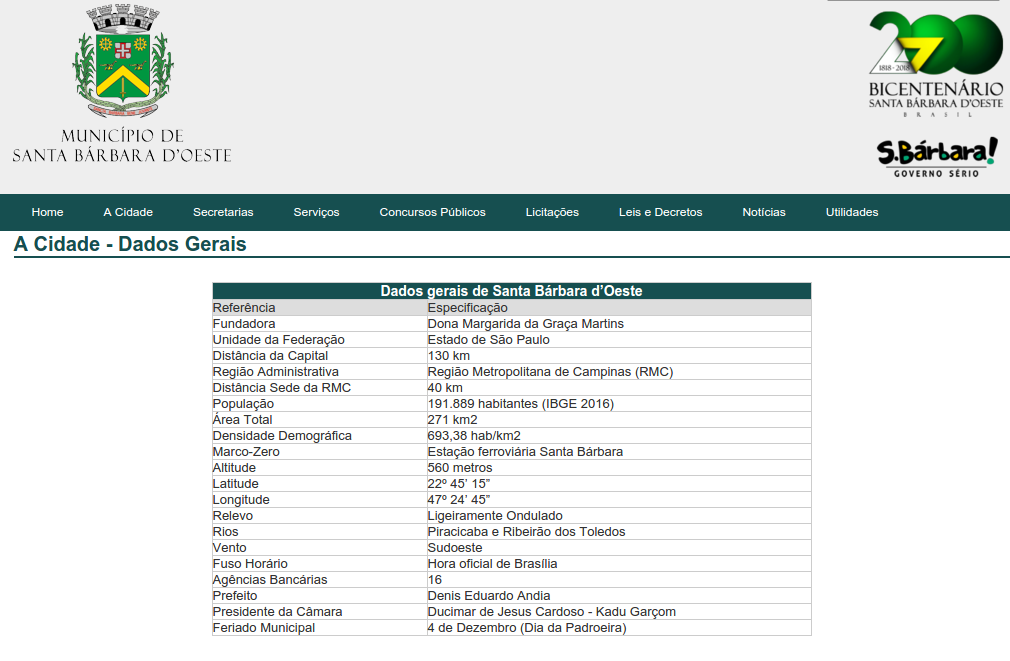This screenshot has height=661, width=1010.
Task: Click the 'A Cidade - Dados Gerais' heading
Action: tap(130, 244)
